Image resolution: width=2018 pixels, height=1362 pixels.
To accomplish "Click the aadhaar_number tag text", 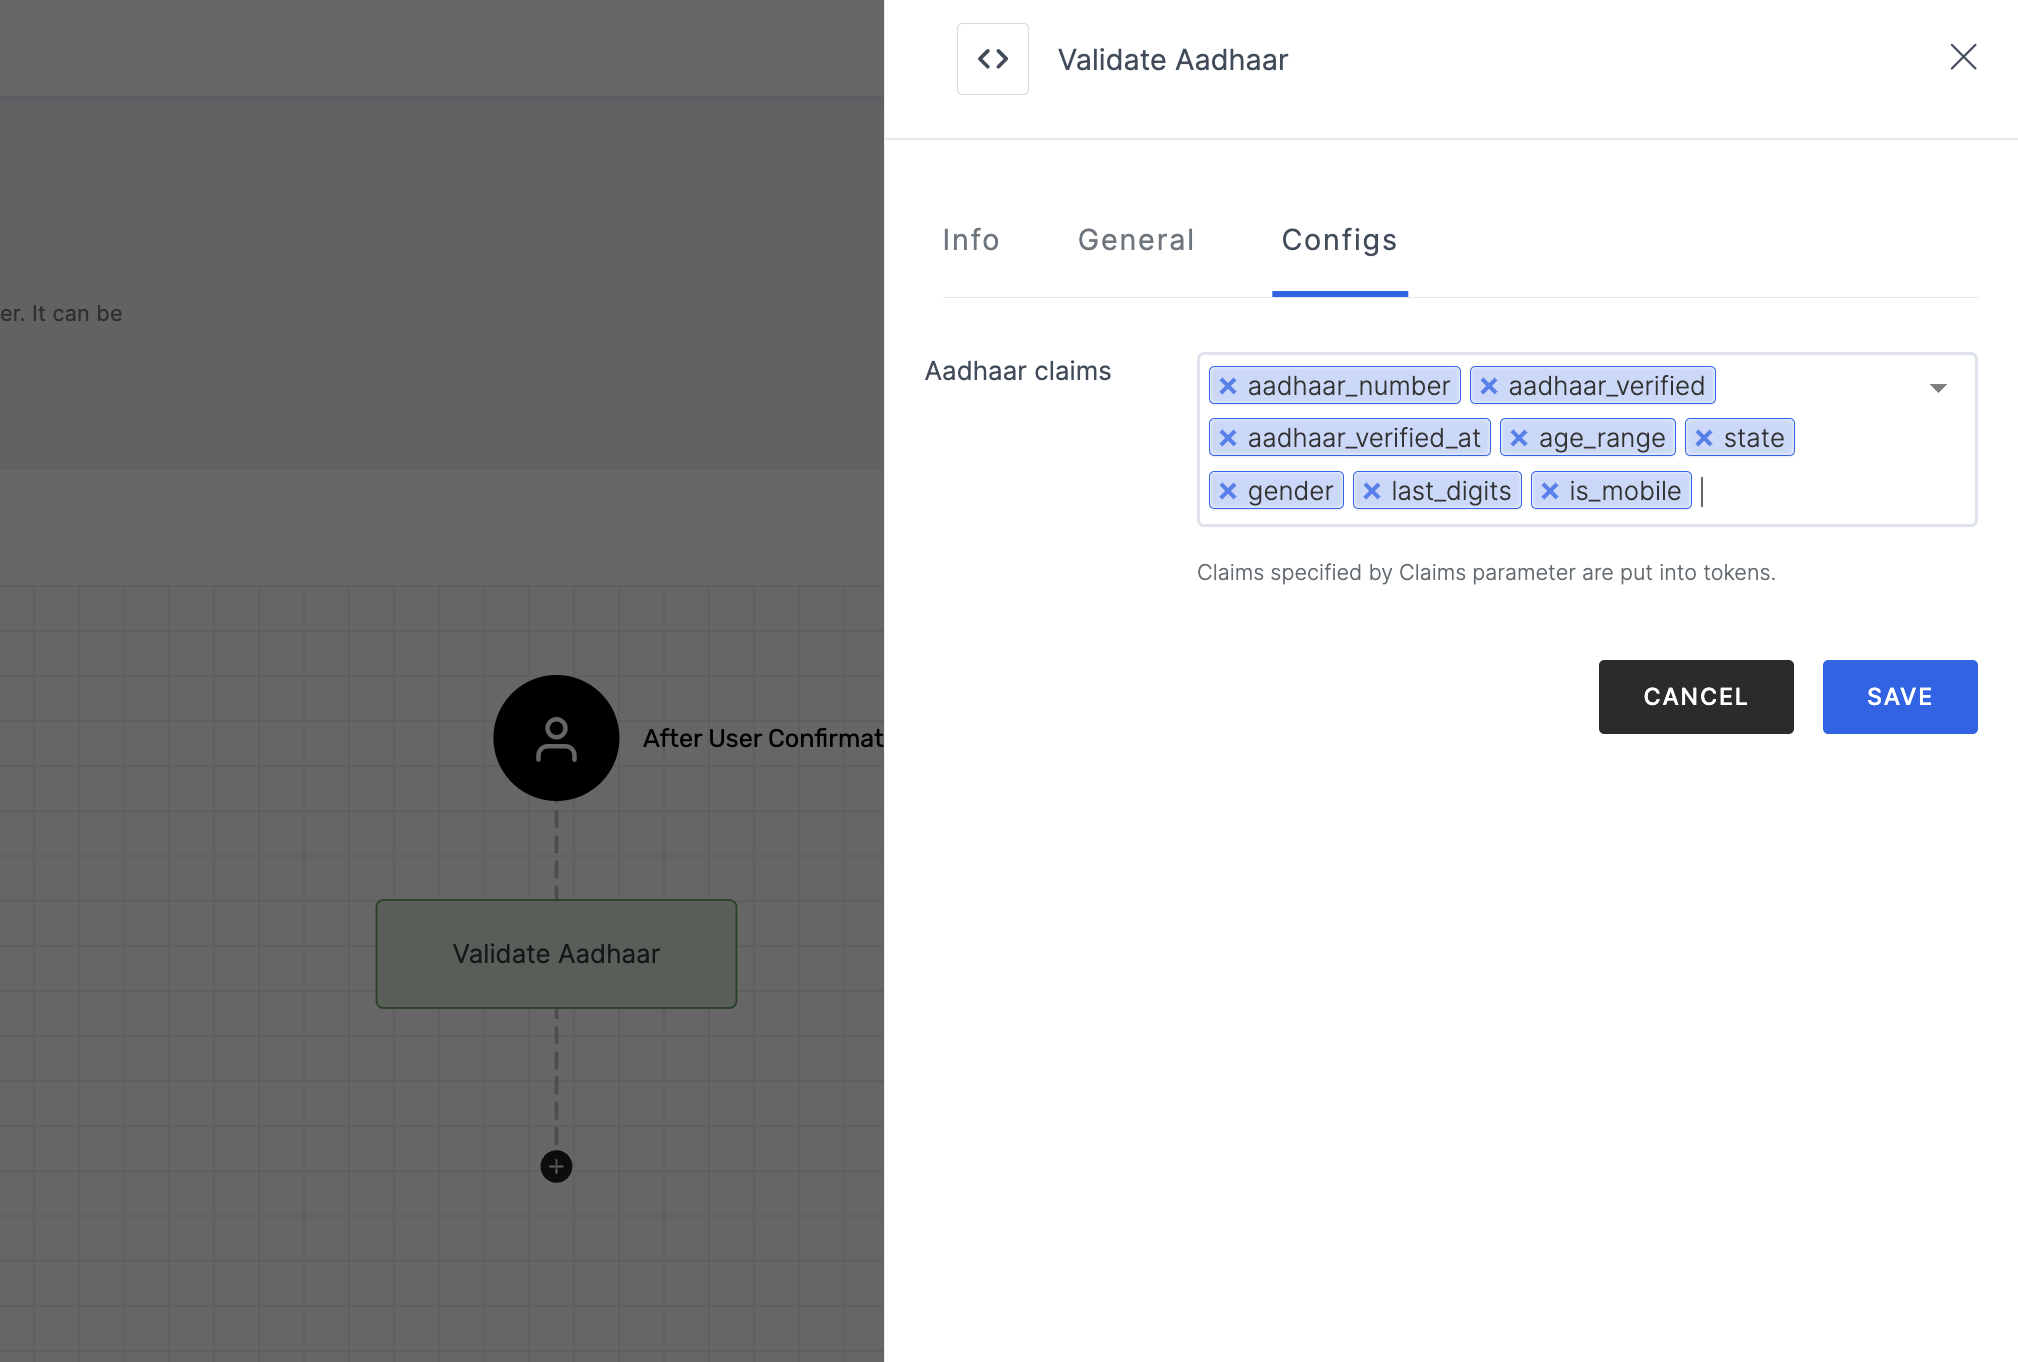I will (x=1348, y=386).
